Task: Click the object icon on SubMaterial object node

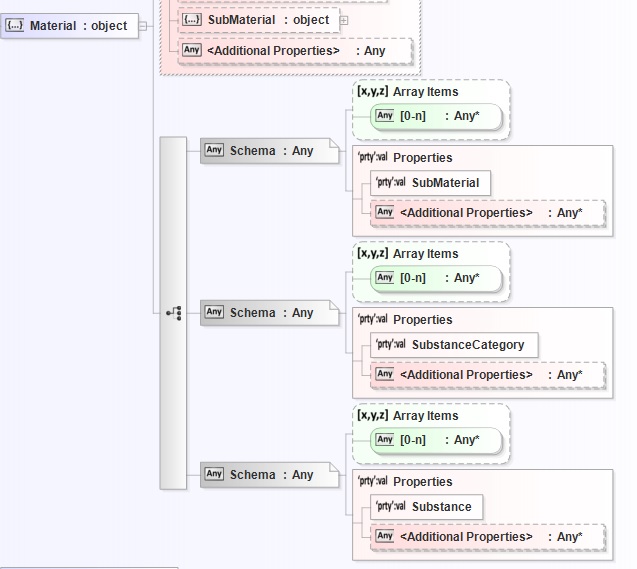Action: (193, 20)
